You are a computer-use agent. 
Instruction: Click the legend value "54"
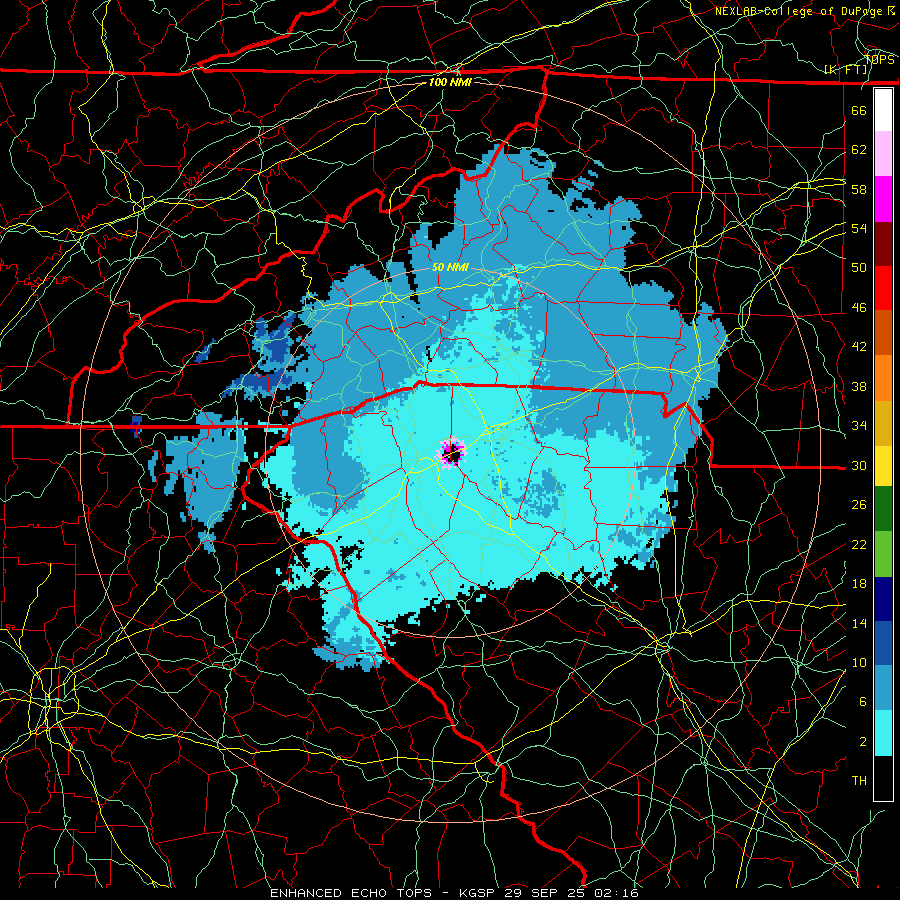(859, 228)
